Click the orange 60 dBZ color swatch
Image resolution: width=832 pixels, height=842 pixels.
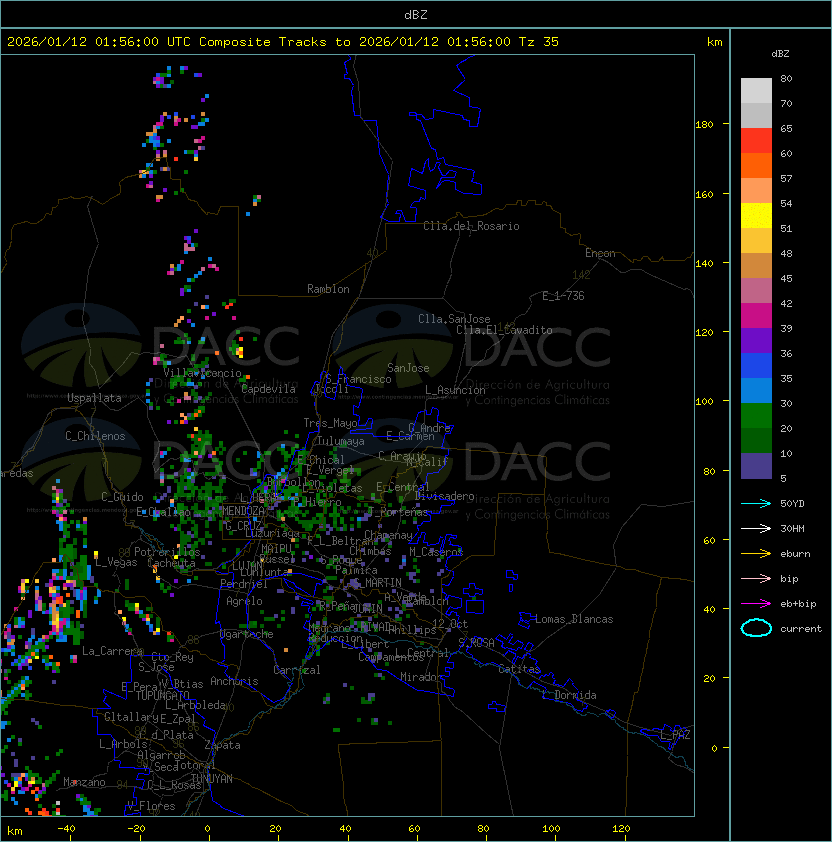click(756, 166)
